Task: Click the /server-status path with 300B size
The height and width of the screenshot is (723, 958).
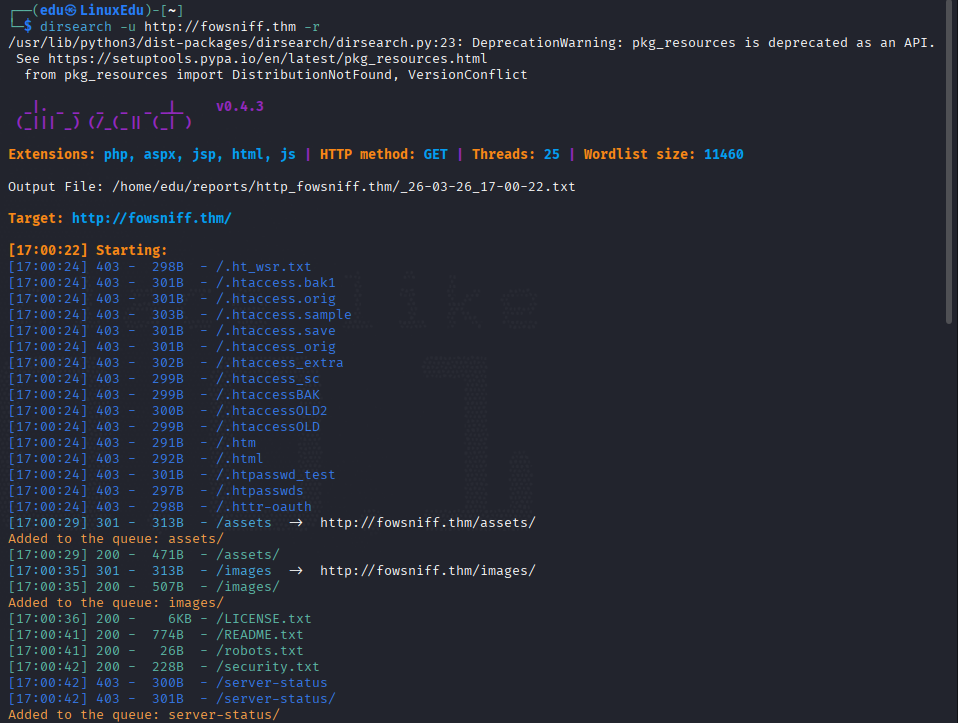Action: click(271, 682)
